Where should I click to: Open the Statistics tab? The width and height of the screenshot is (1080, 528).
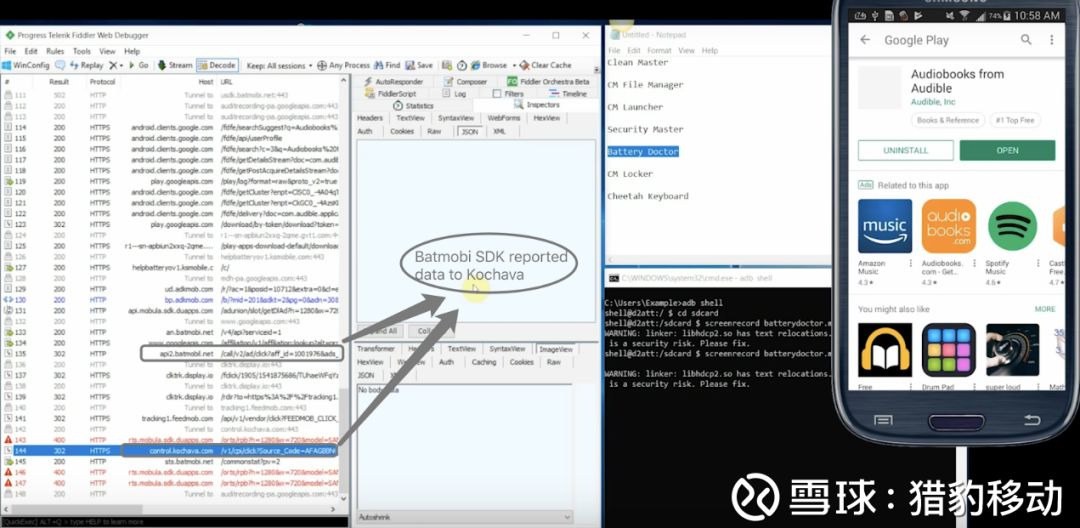(413, 106)
